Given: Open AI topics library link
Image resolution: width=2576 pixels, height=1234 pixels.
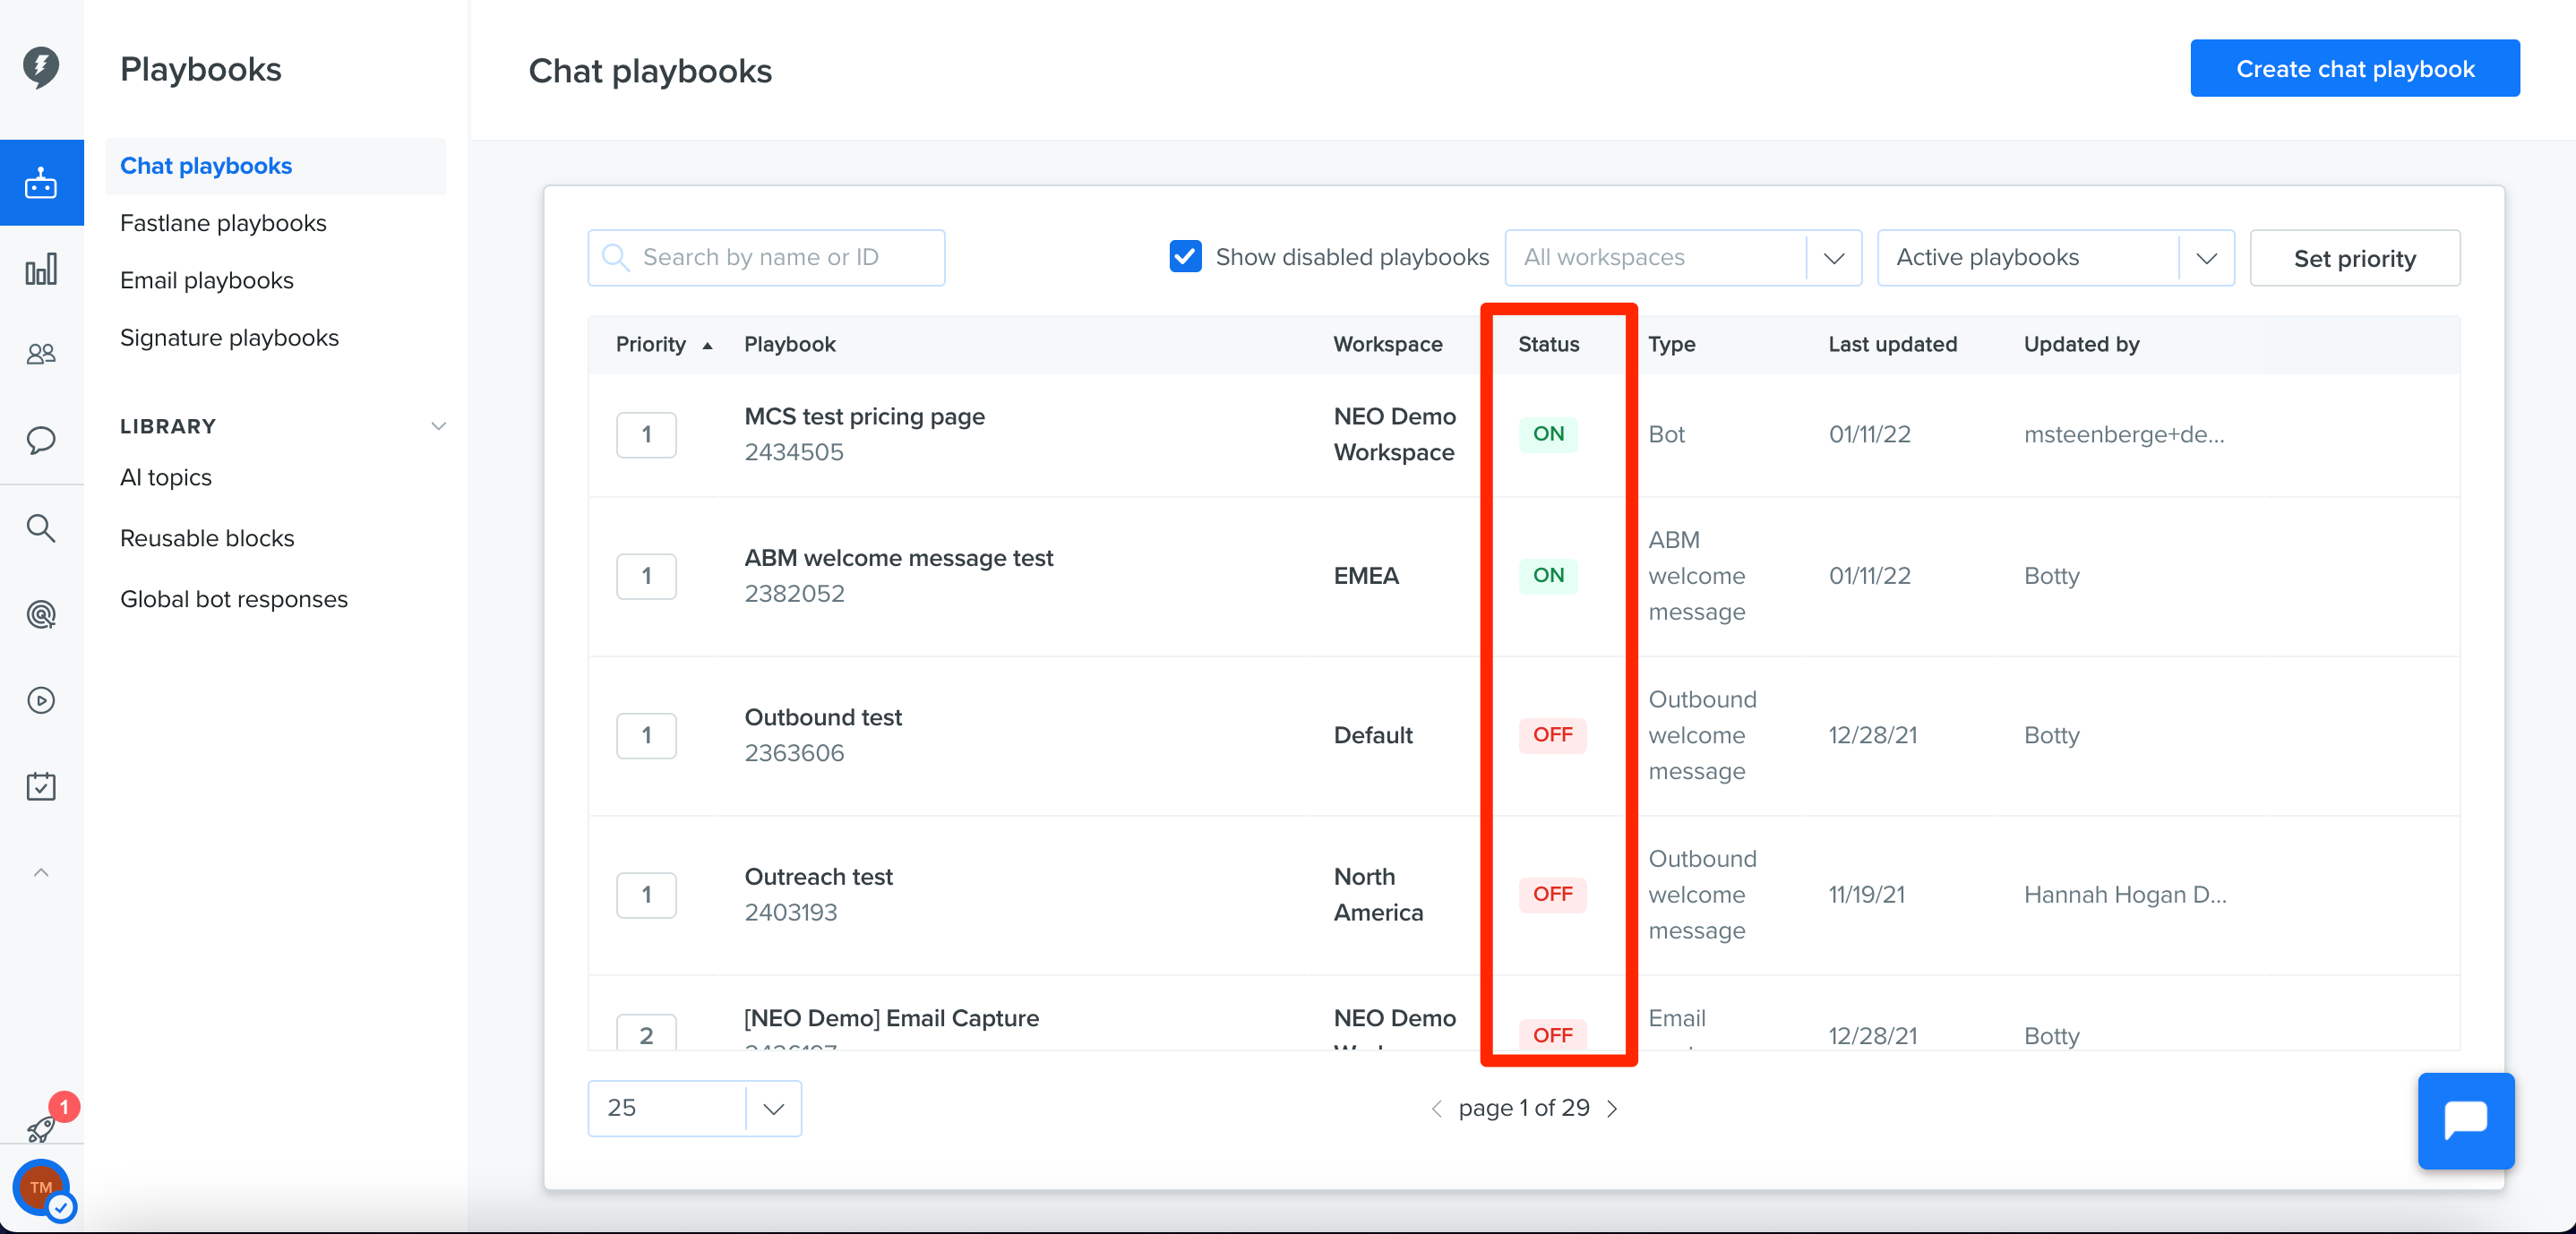Looking at the screenshot, I should (166, 478).
